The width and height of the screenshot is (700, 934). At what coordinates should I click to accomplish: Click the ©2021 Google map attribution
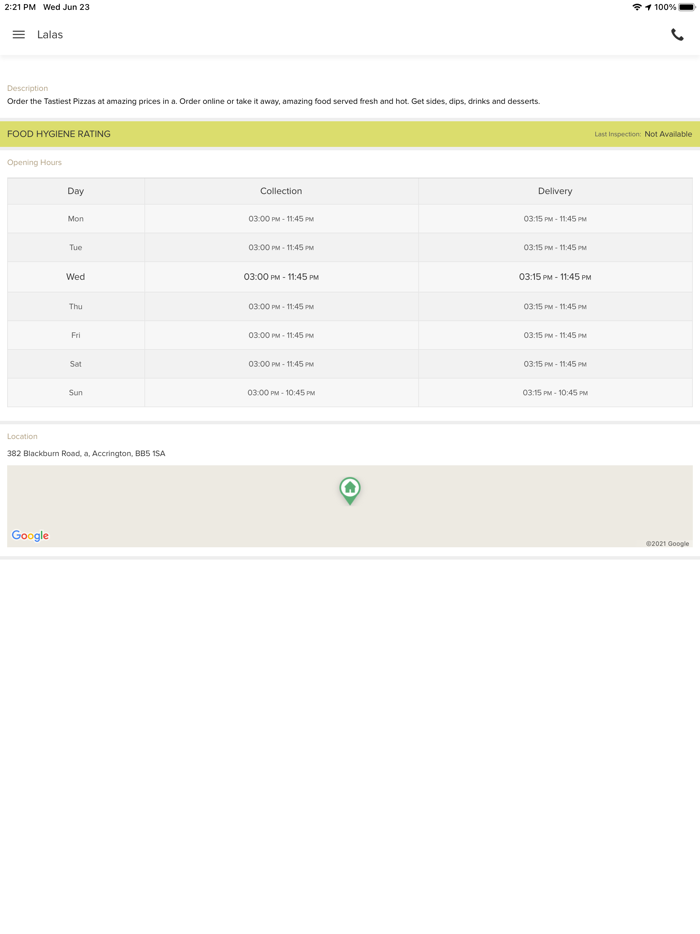(x=667, y=543)
